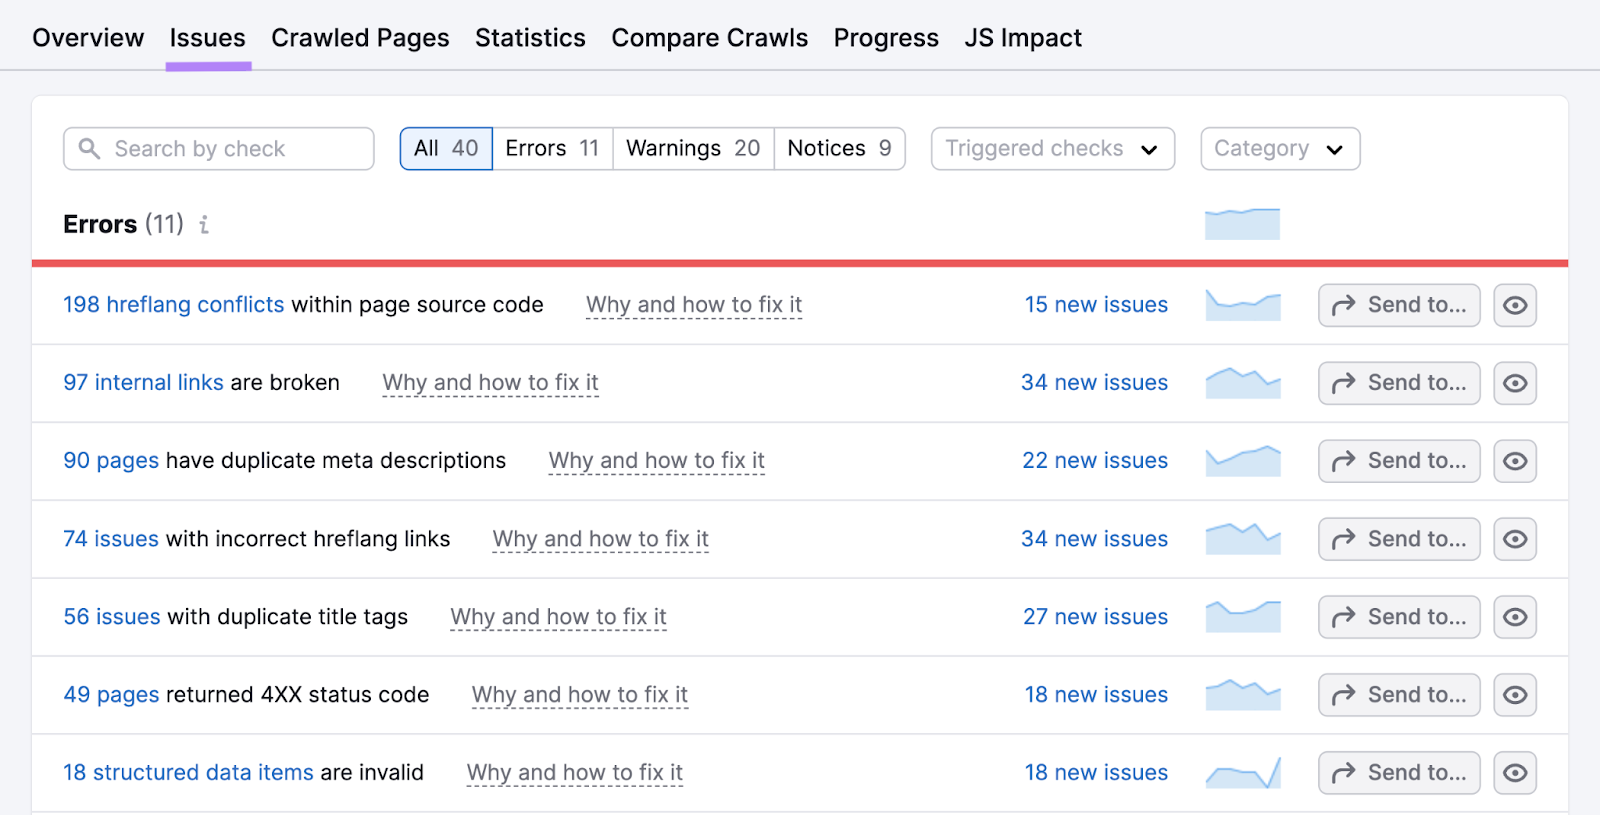1600x815 pixels.
Task: Open 97 internal links link
Action: tap(143, 383)
